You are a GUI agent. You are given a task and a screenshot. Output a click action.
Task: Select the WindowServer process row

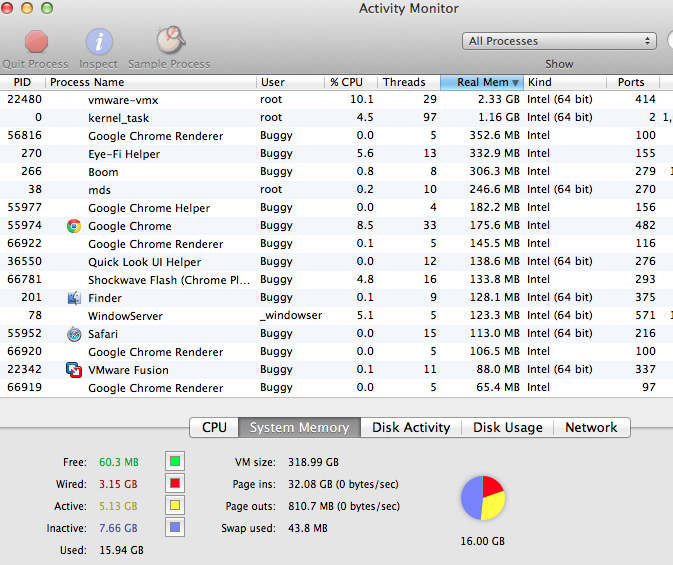click(x=336, y=316)
